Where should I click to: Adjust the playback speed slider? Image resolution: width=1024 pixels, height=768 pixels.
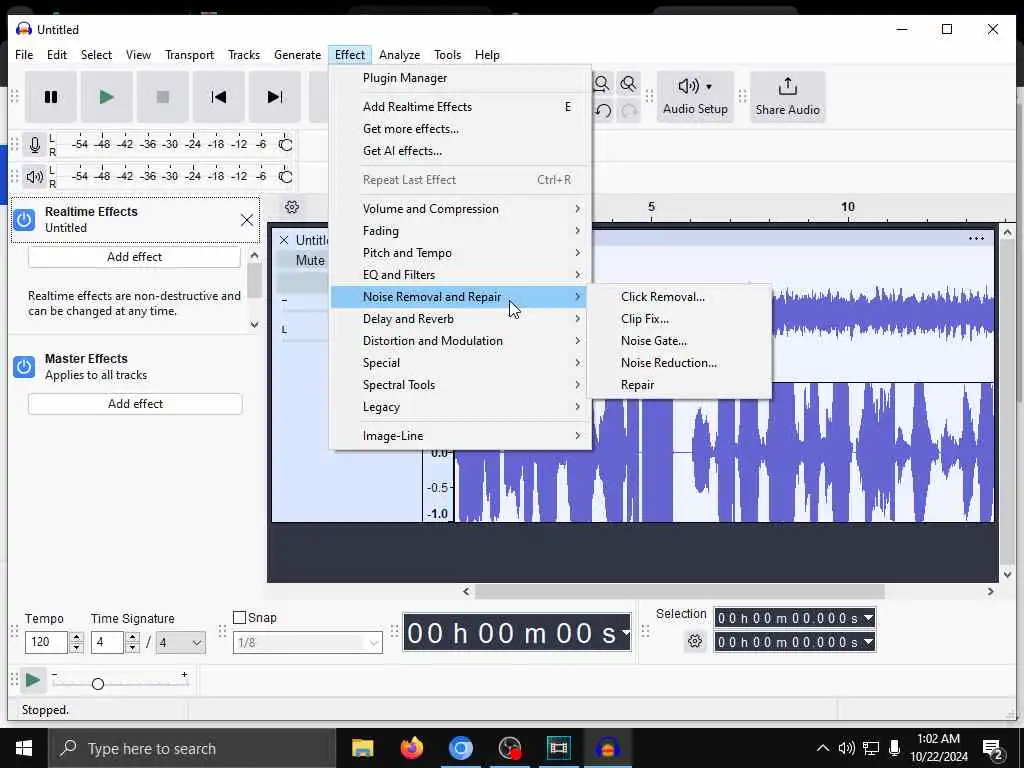(98, 684)
